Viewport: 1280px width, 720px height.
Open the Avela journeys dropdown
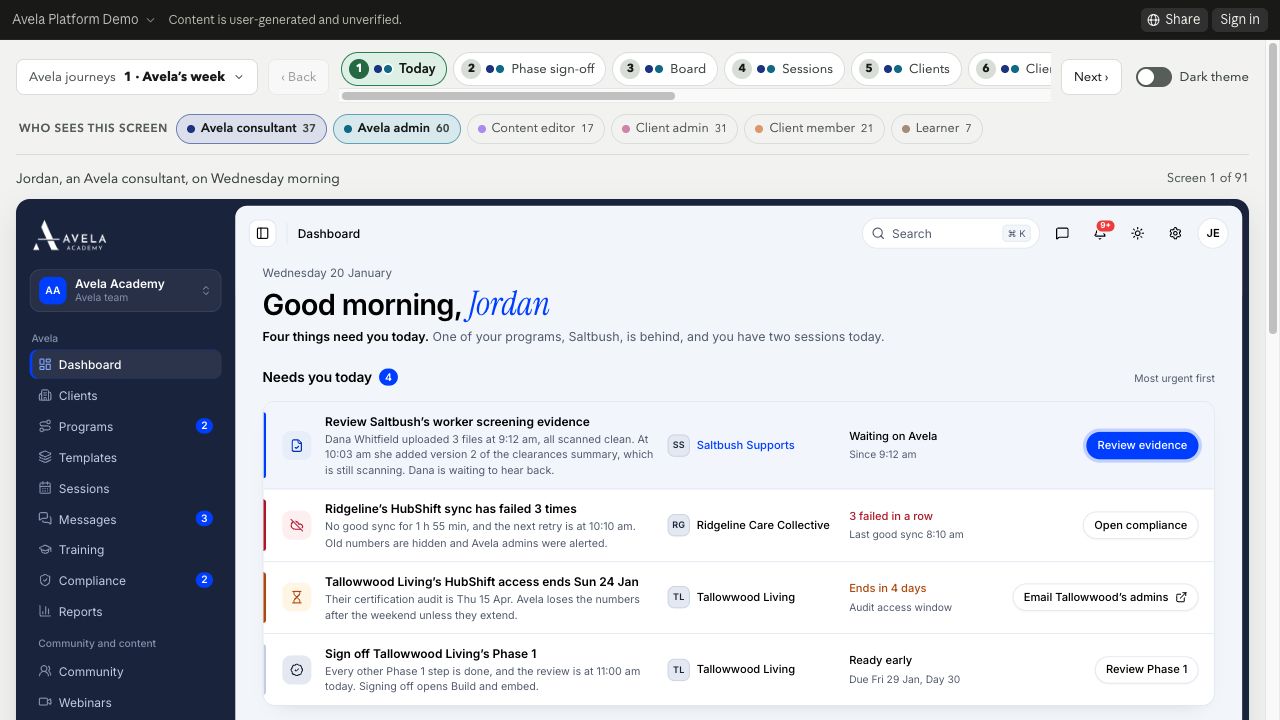(137, 77)
